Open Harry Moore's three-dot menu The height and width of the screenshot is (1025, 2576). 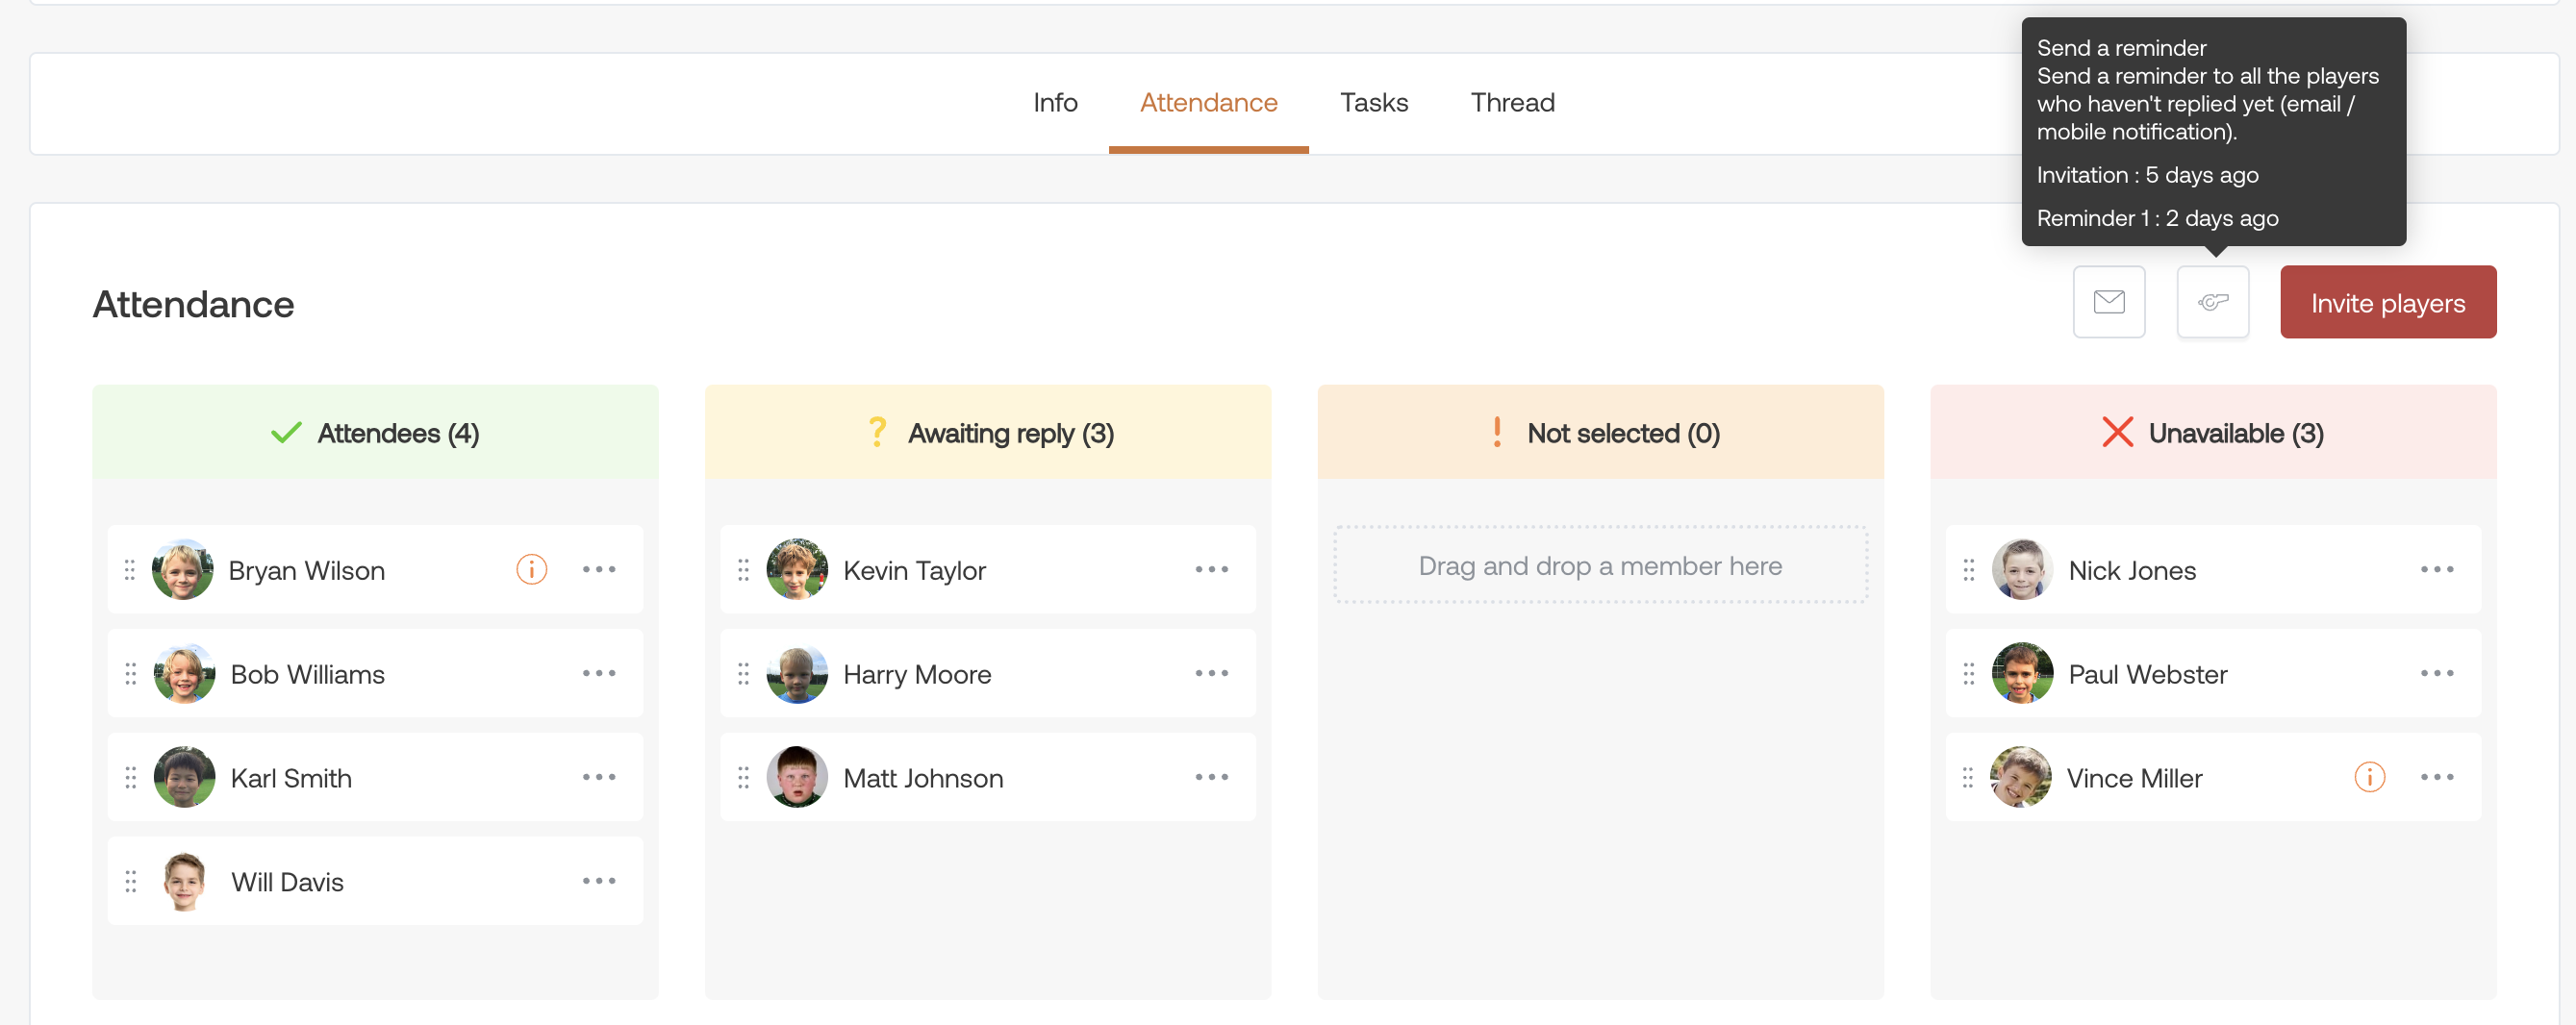coord(1211,673)
